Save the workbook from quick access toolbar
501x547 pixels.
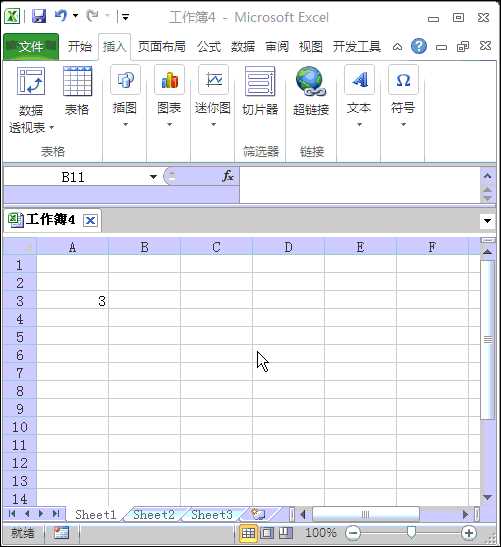pyautogui.click(x=39, y=16)
